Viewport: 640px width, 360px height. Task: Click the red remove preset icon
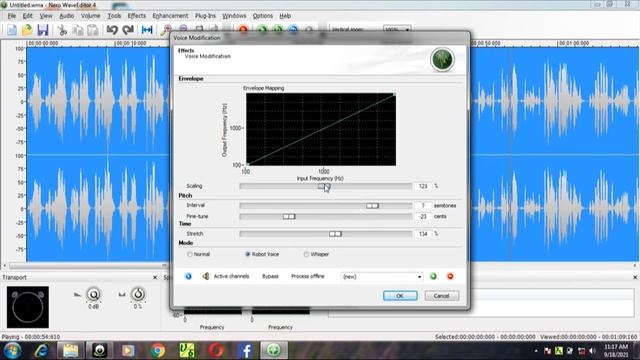pyautogui.click(x=450, y=276)
